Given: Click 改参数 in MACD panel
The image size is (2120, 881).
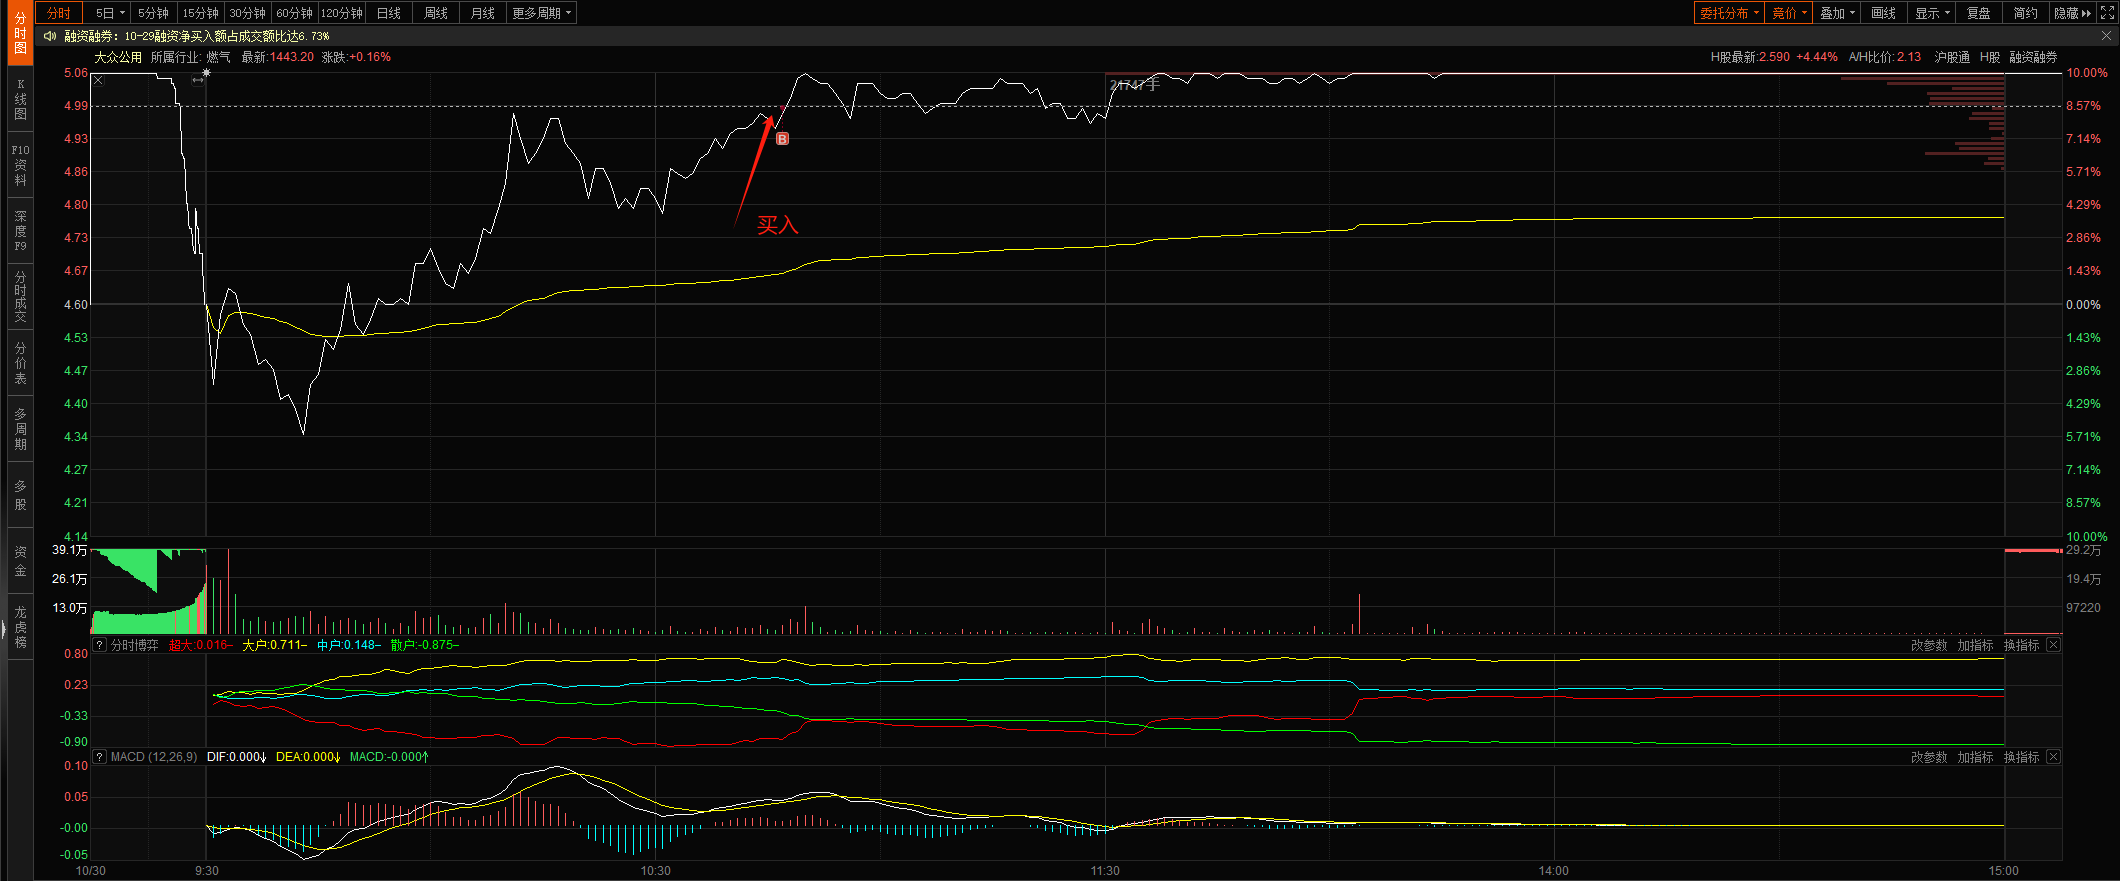Looking at the screenshot, I should [1929, 757].
